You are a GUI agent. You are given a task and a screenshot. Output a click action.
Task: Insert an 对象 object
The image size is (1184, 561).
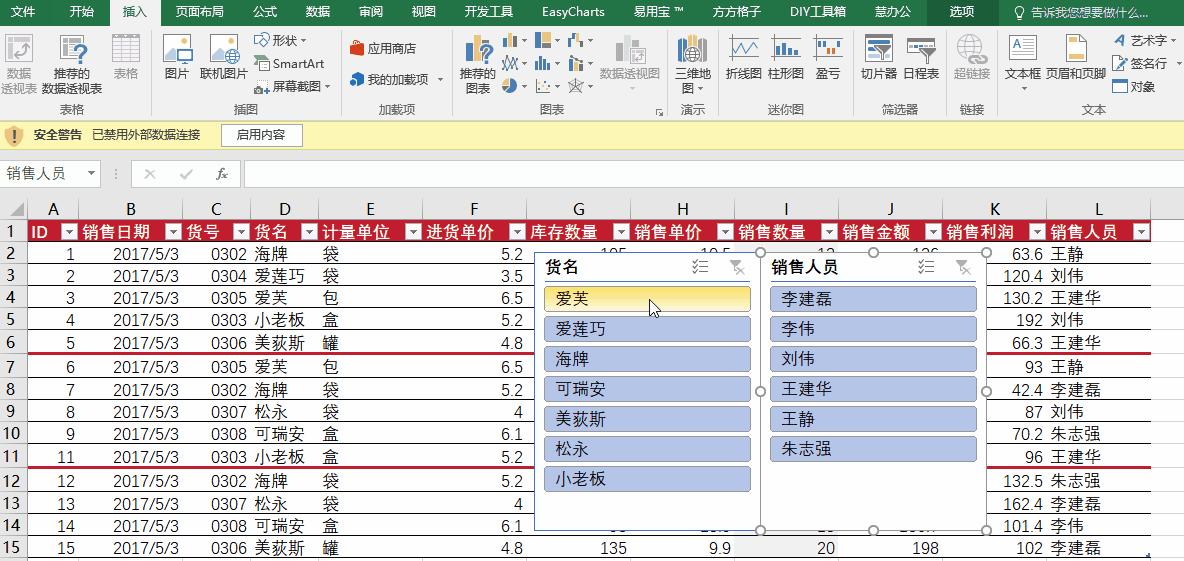[x=1134, y=87]
